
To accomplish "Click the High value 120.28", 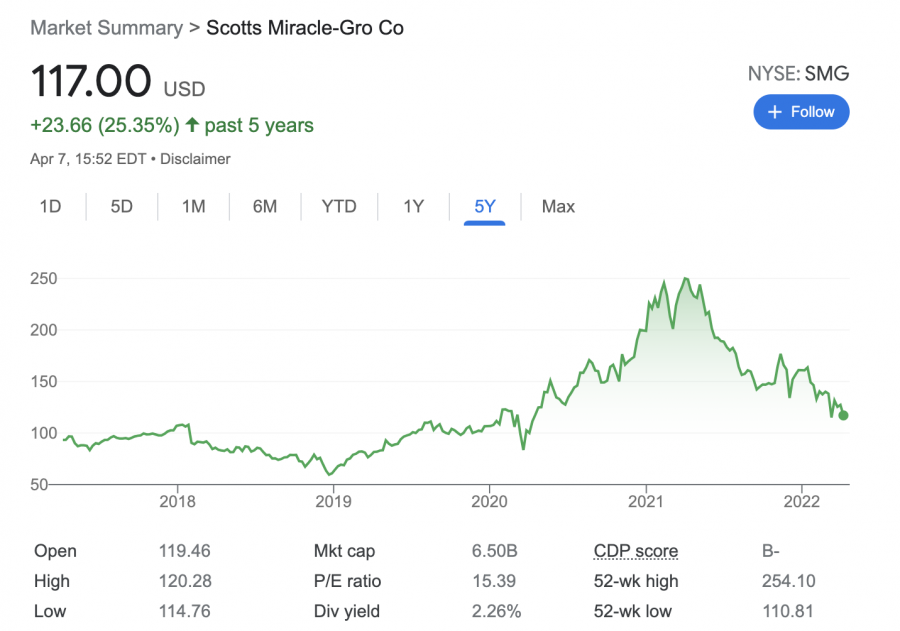I will 185,581.
